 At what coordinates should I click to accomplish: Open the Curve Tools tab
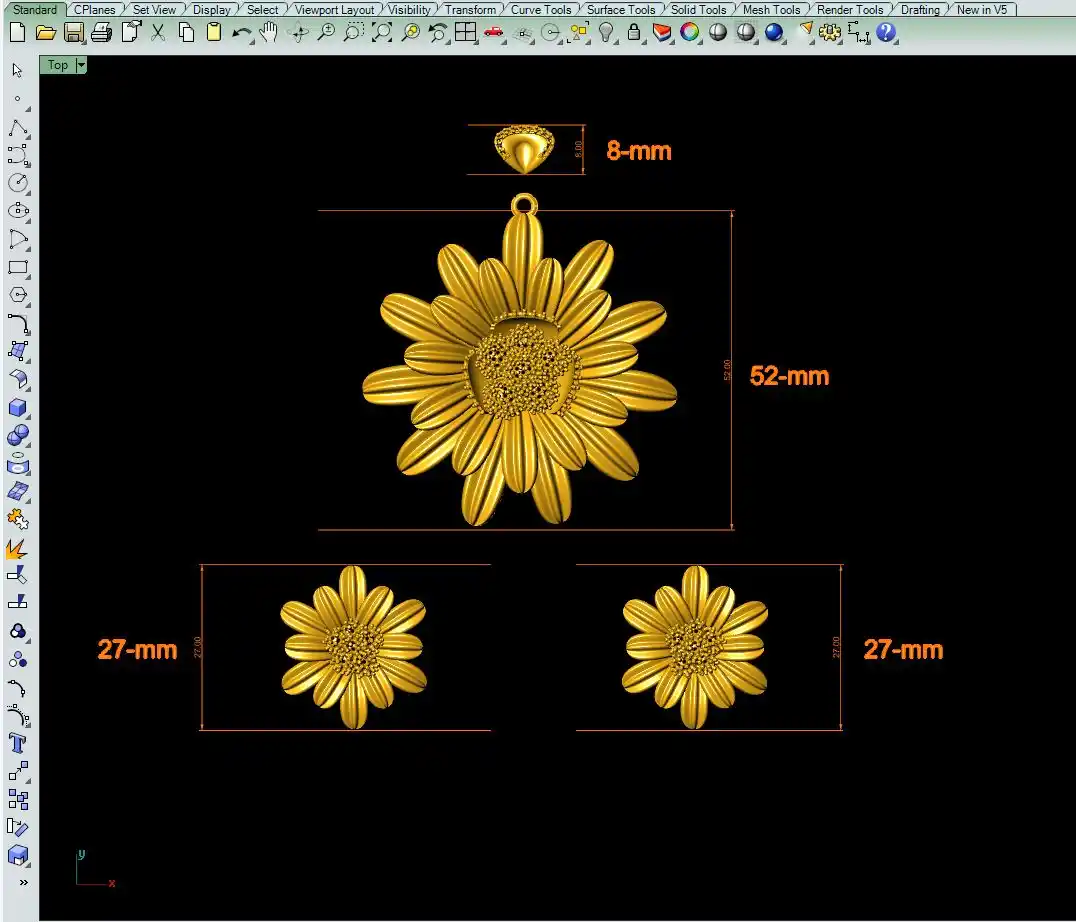click(x=541, y=10)
